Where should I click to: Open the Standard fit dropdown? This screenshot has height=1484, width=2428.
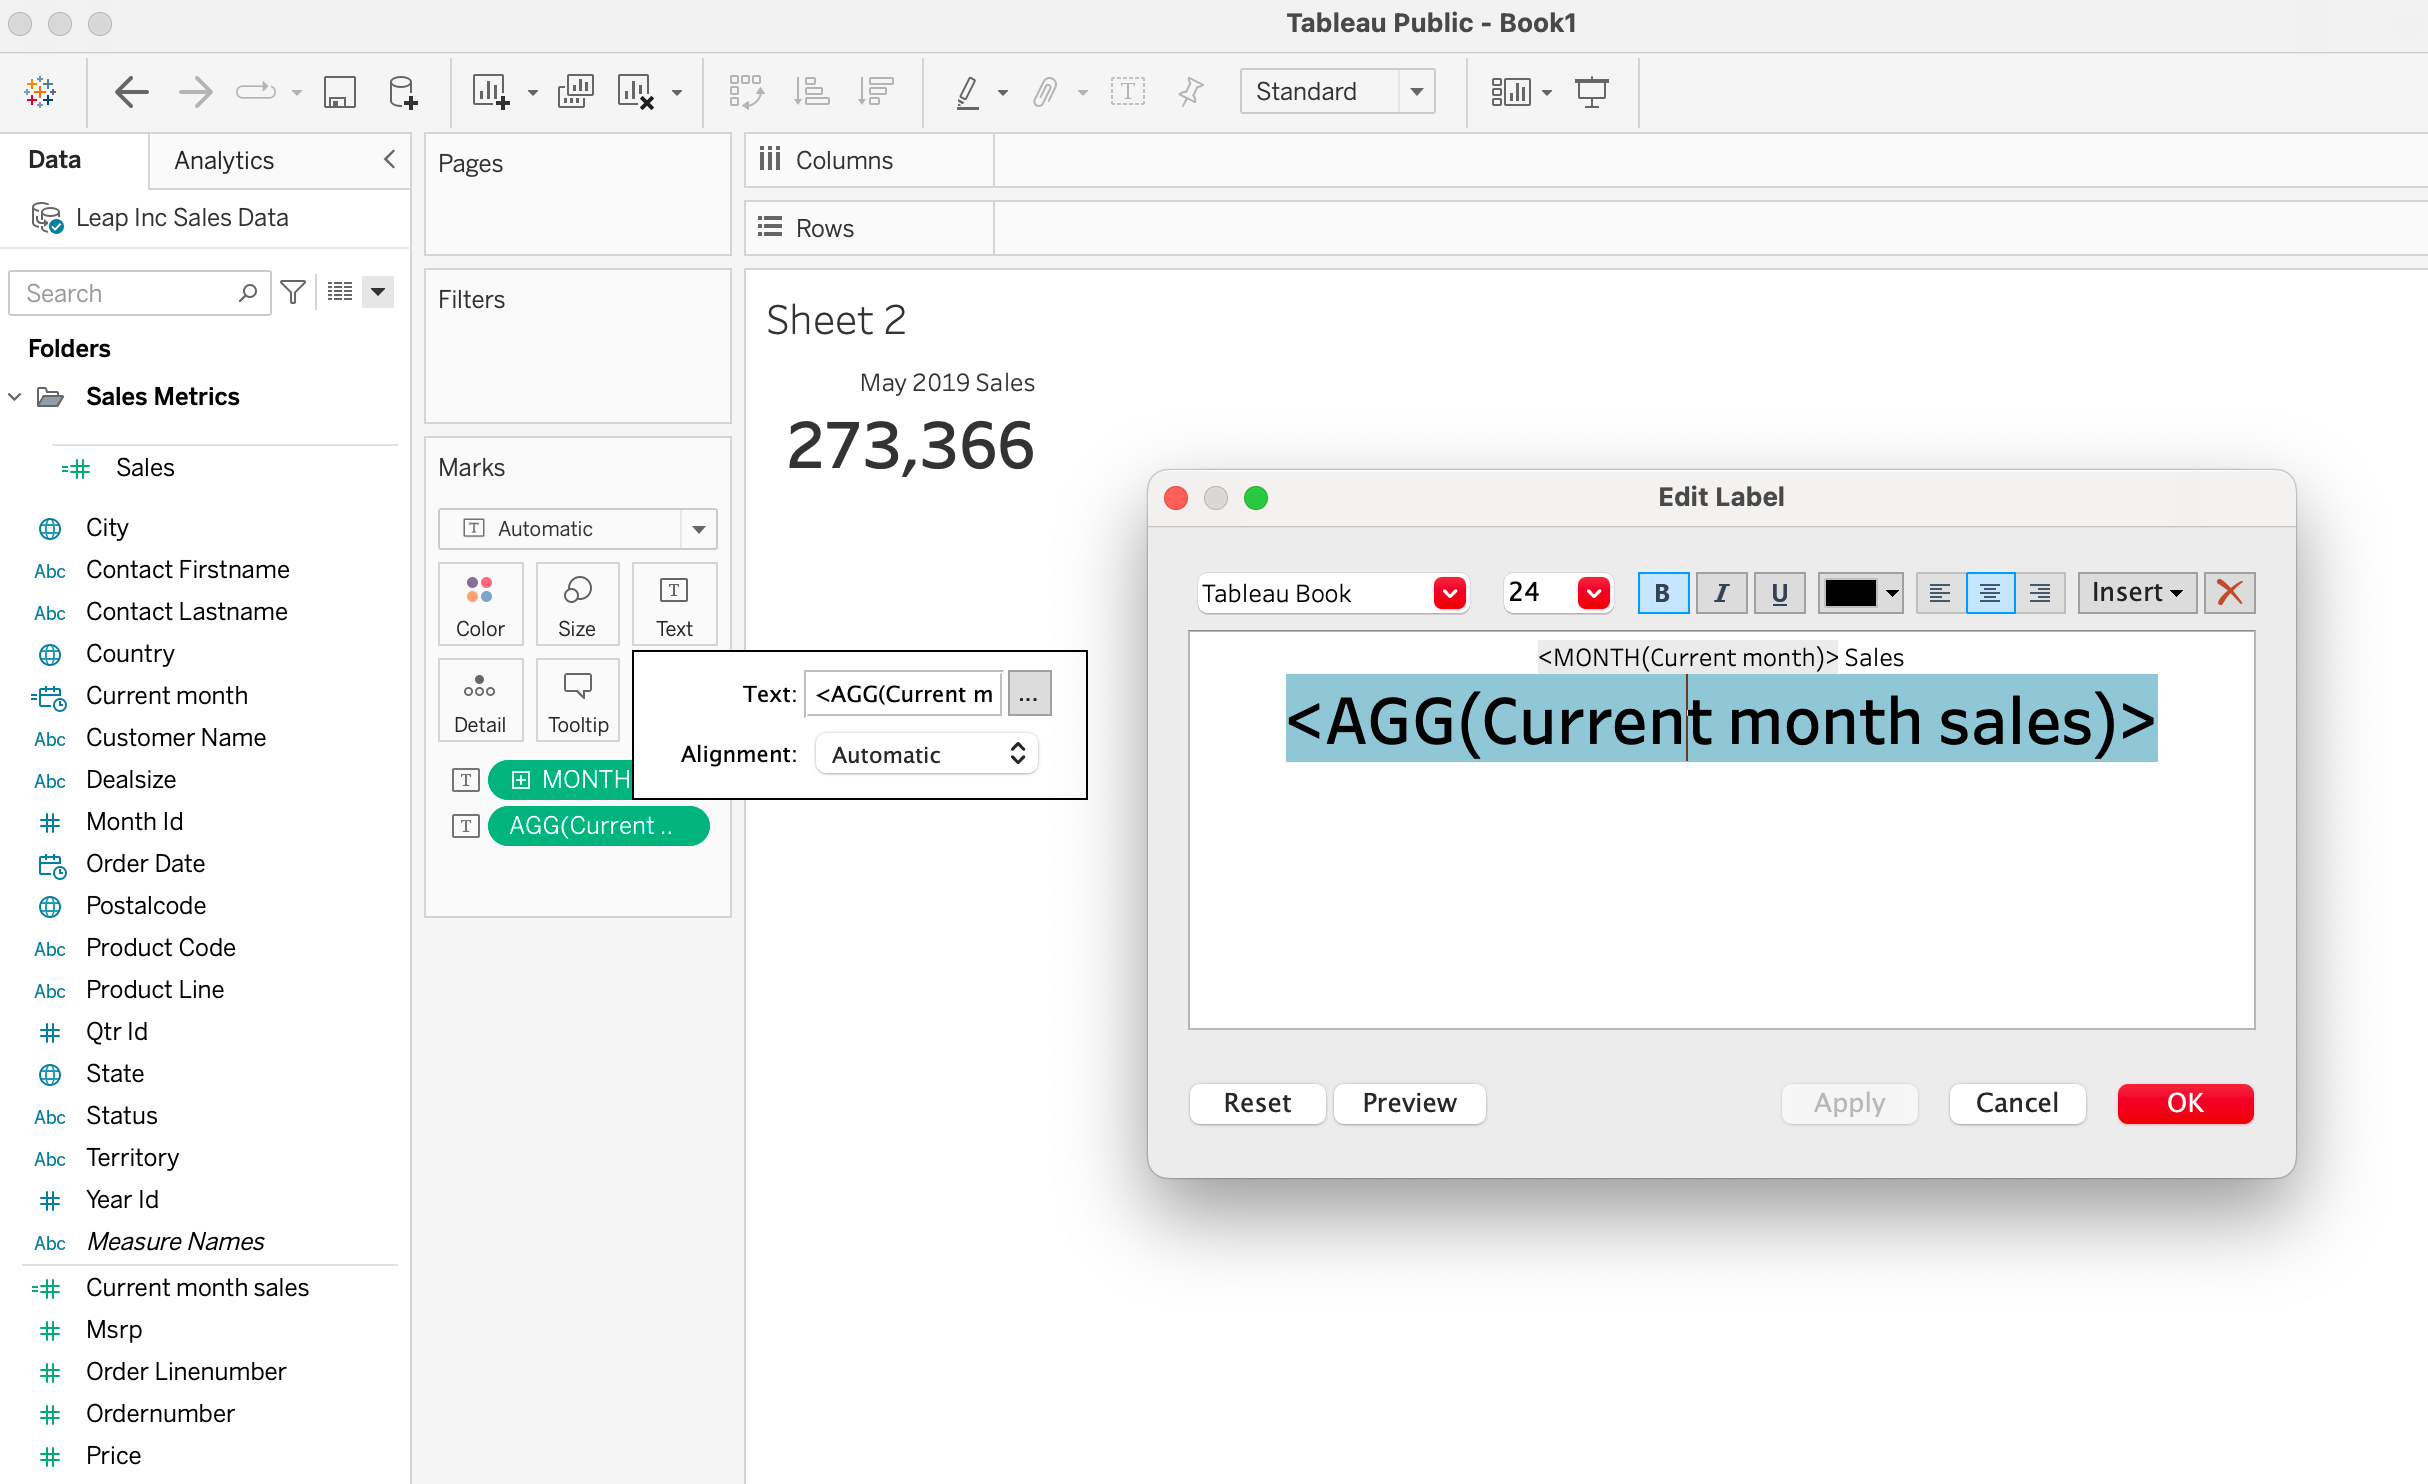1416,92
